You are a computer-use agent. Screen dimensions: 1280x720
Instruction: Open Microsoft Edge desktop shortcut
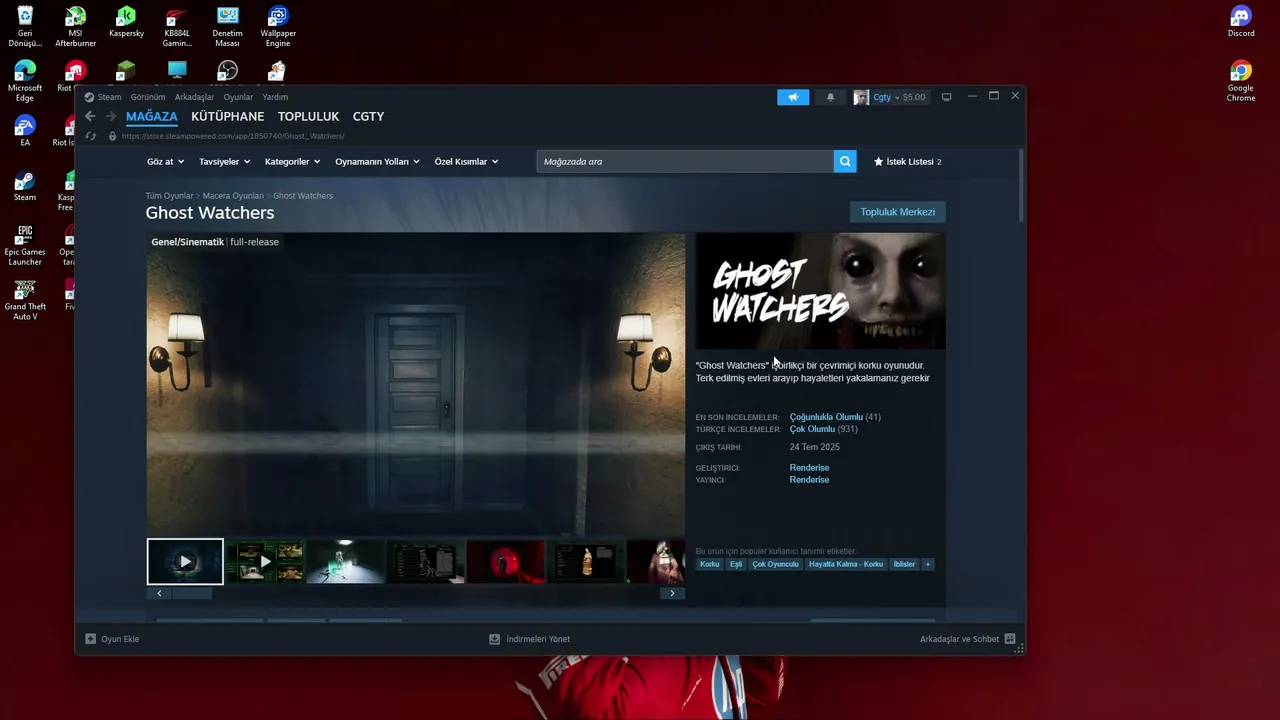(x=25, y=81)
